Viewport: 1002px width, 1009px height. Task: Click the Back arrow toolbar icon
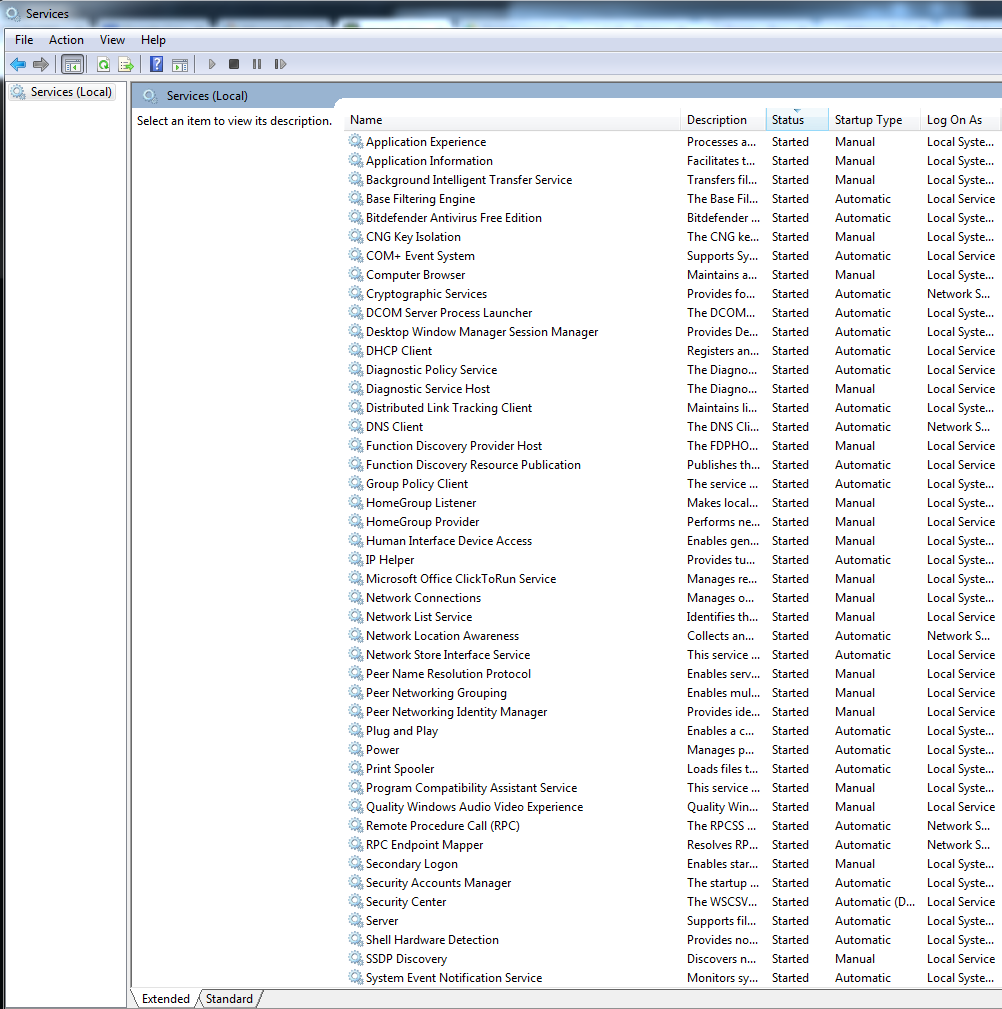coord(18,64)
